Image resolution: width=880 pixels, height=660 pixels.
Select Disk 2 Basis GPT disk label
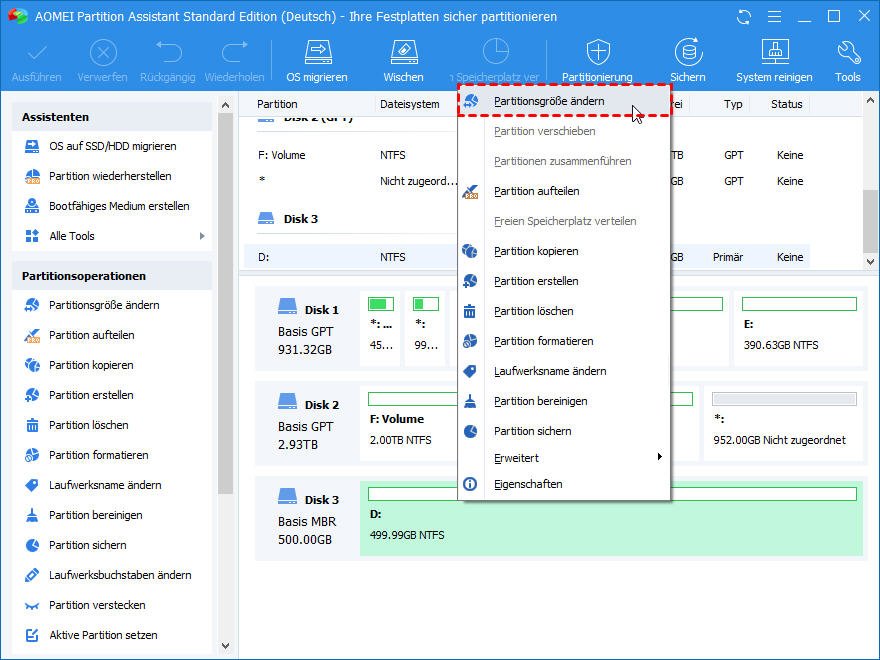[308, 424]
